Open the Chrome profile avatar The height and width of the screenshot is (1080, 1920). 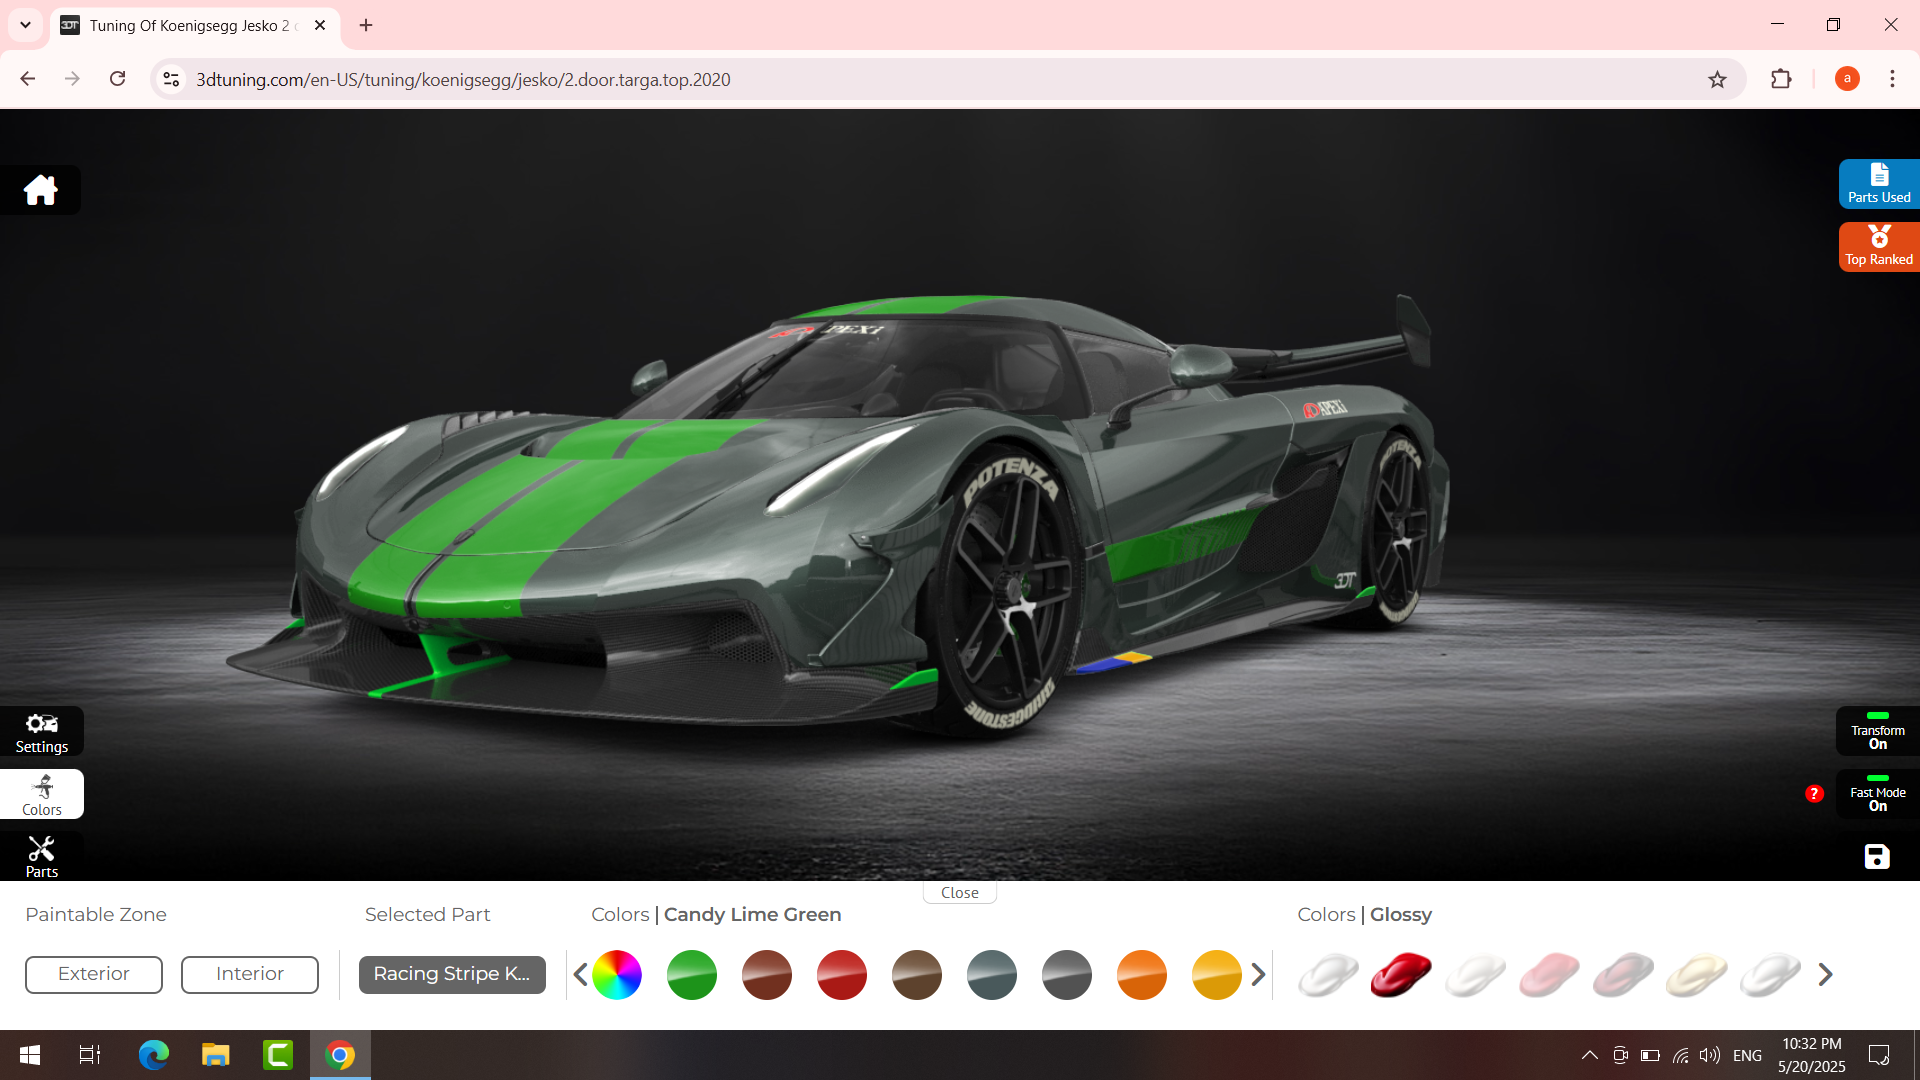[1847, 79]
